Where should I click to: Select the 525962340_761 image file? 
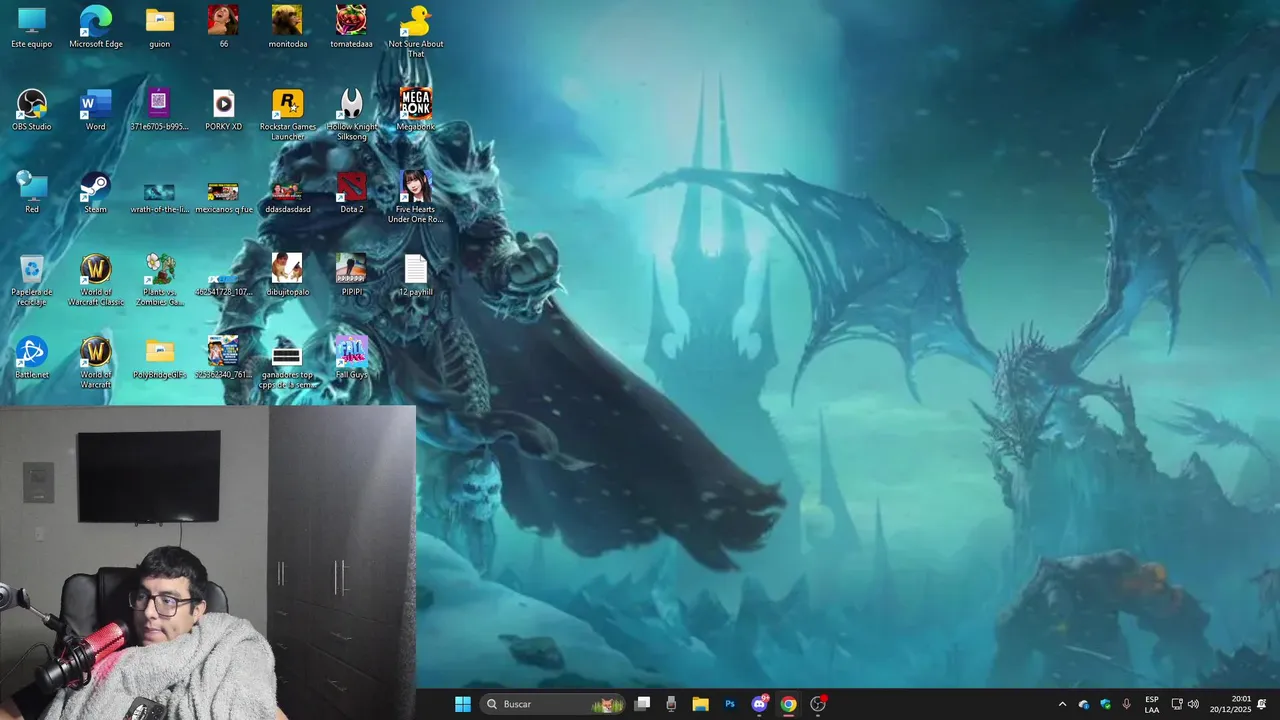pos(223,358)
